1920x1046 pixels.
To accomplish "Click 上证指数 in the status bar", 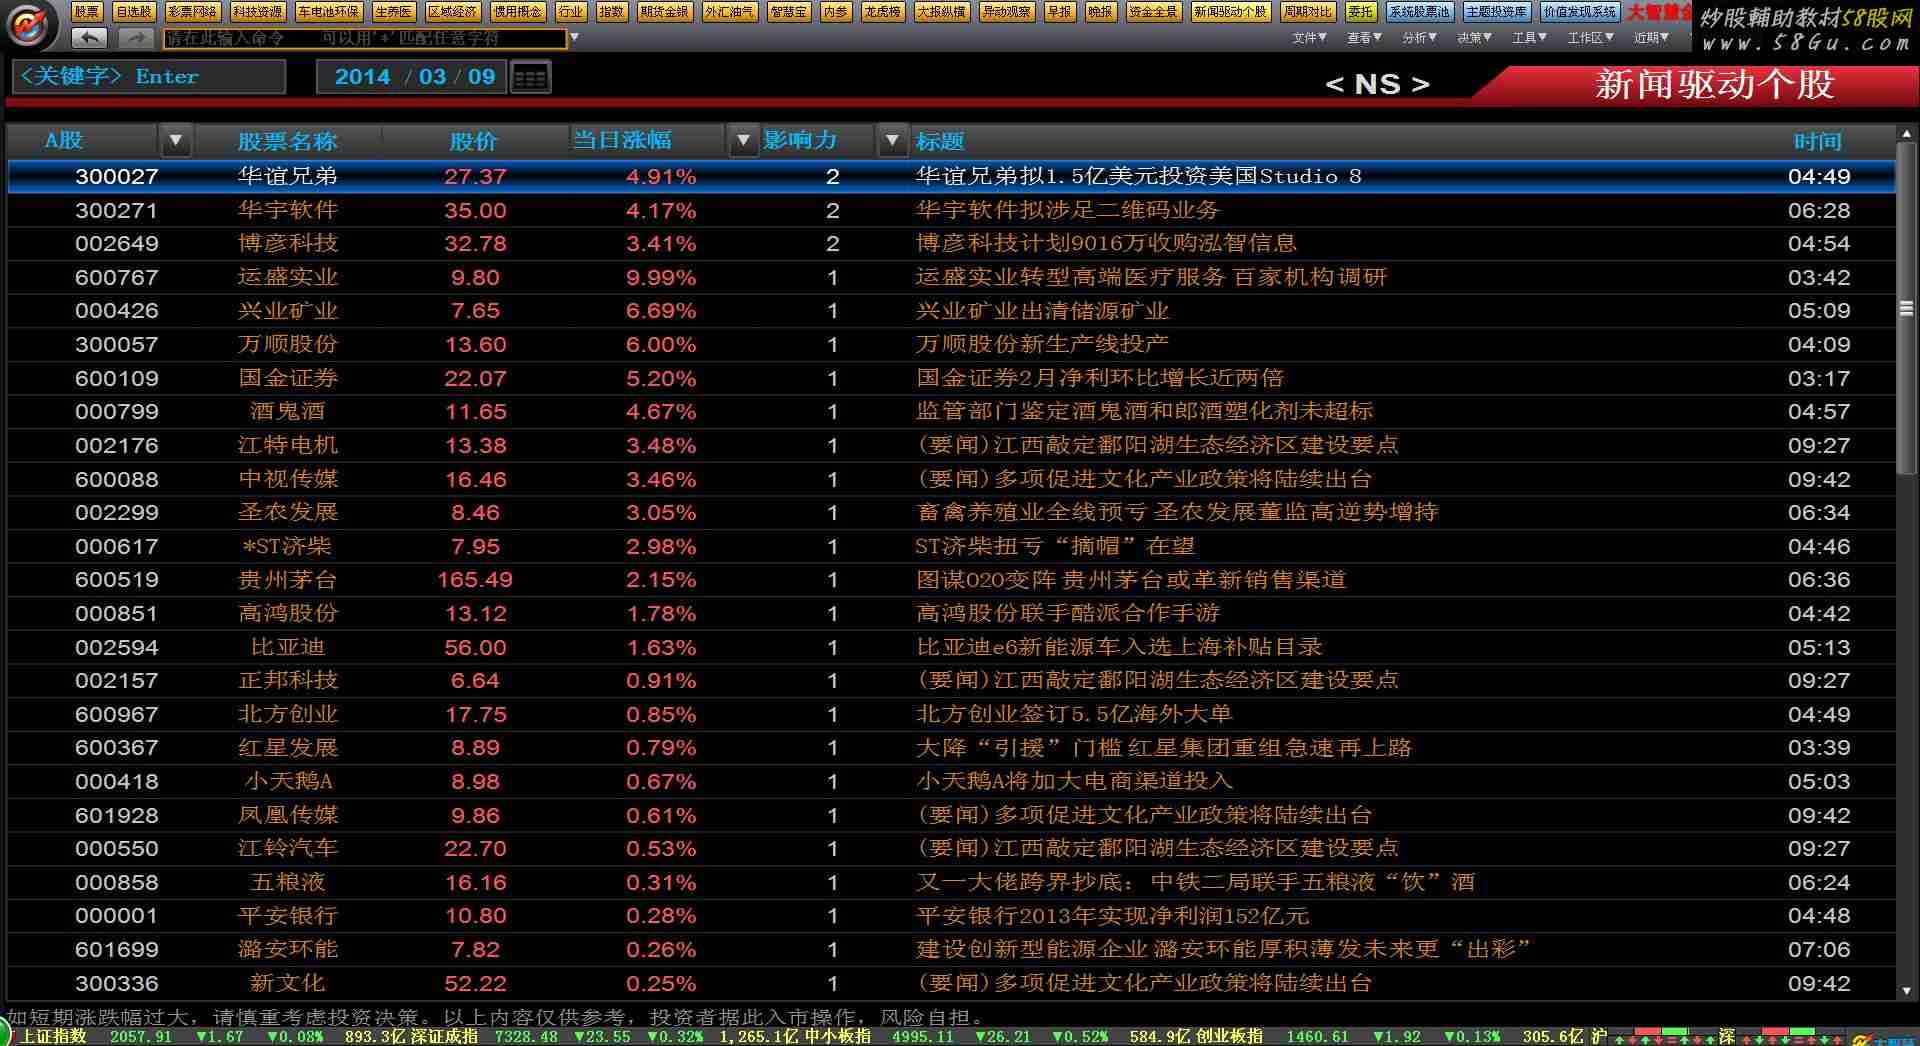I will 53,1037.
